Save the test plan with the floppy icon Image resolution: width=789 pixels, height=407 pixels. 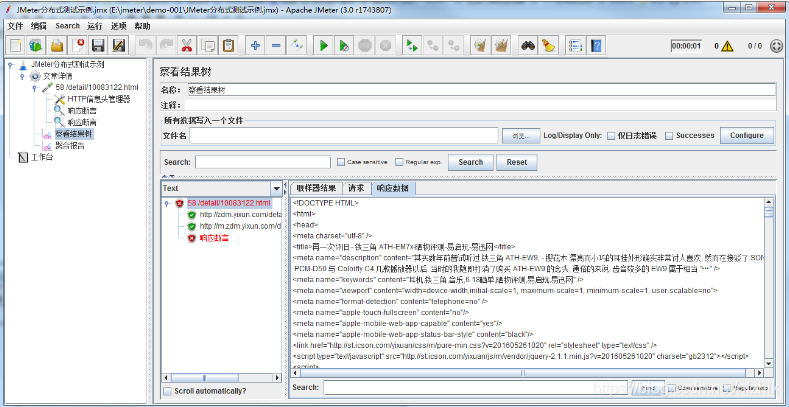pos(98,46)
